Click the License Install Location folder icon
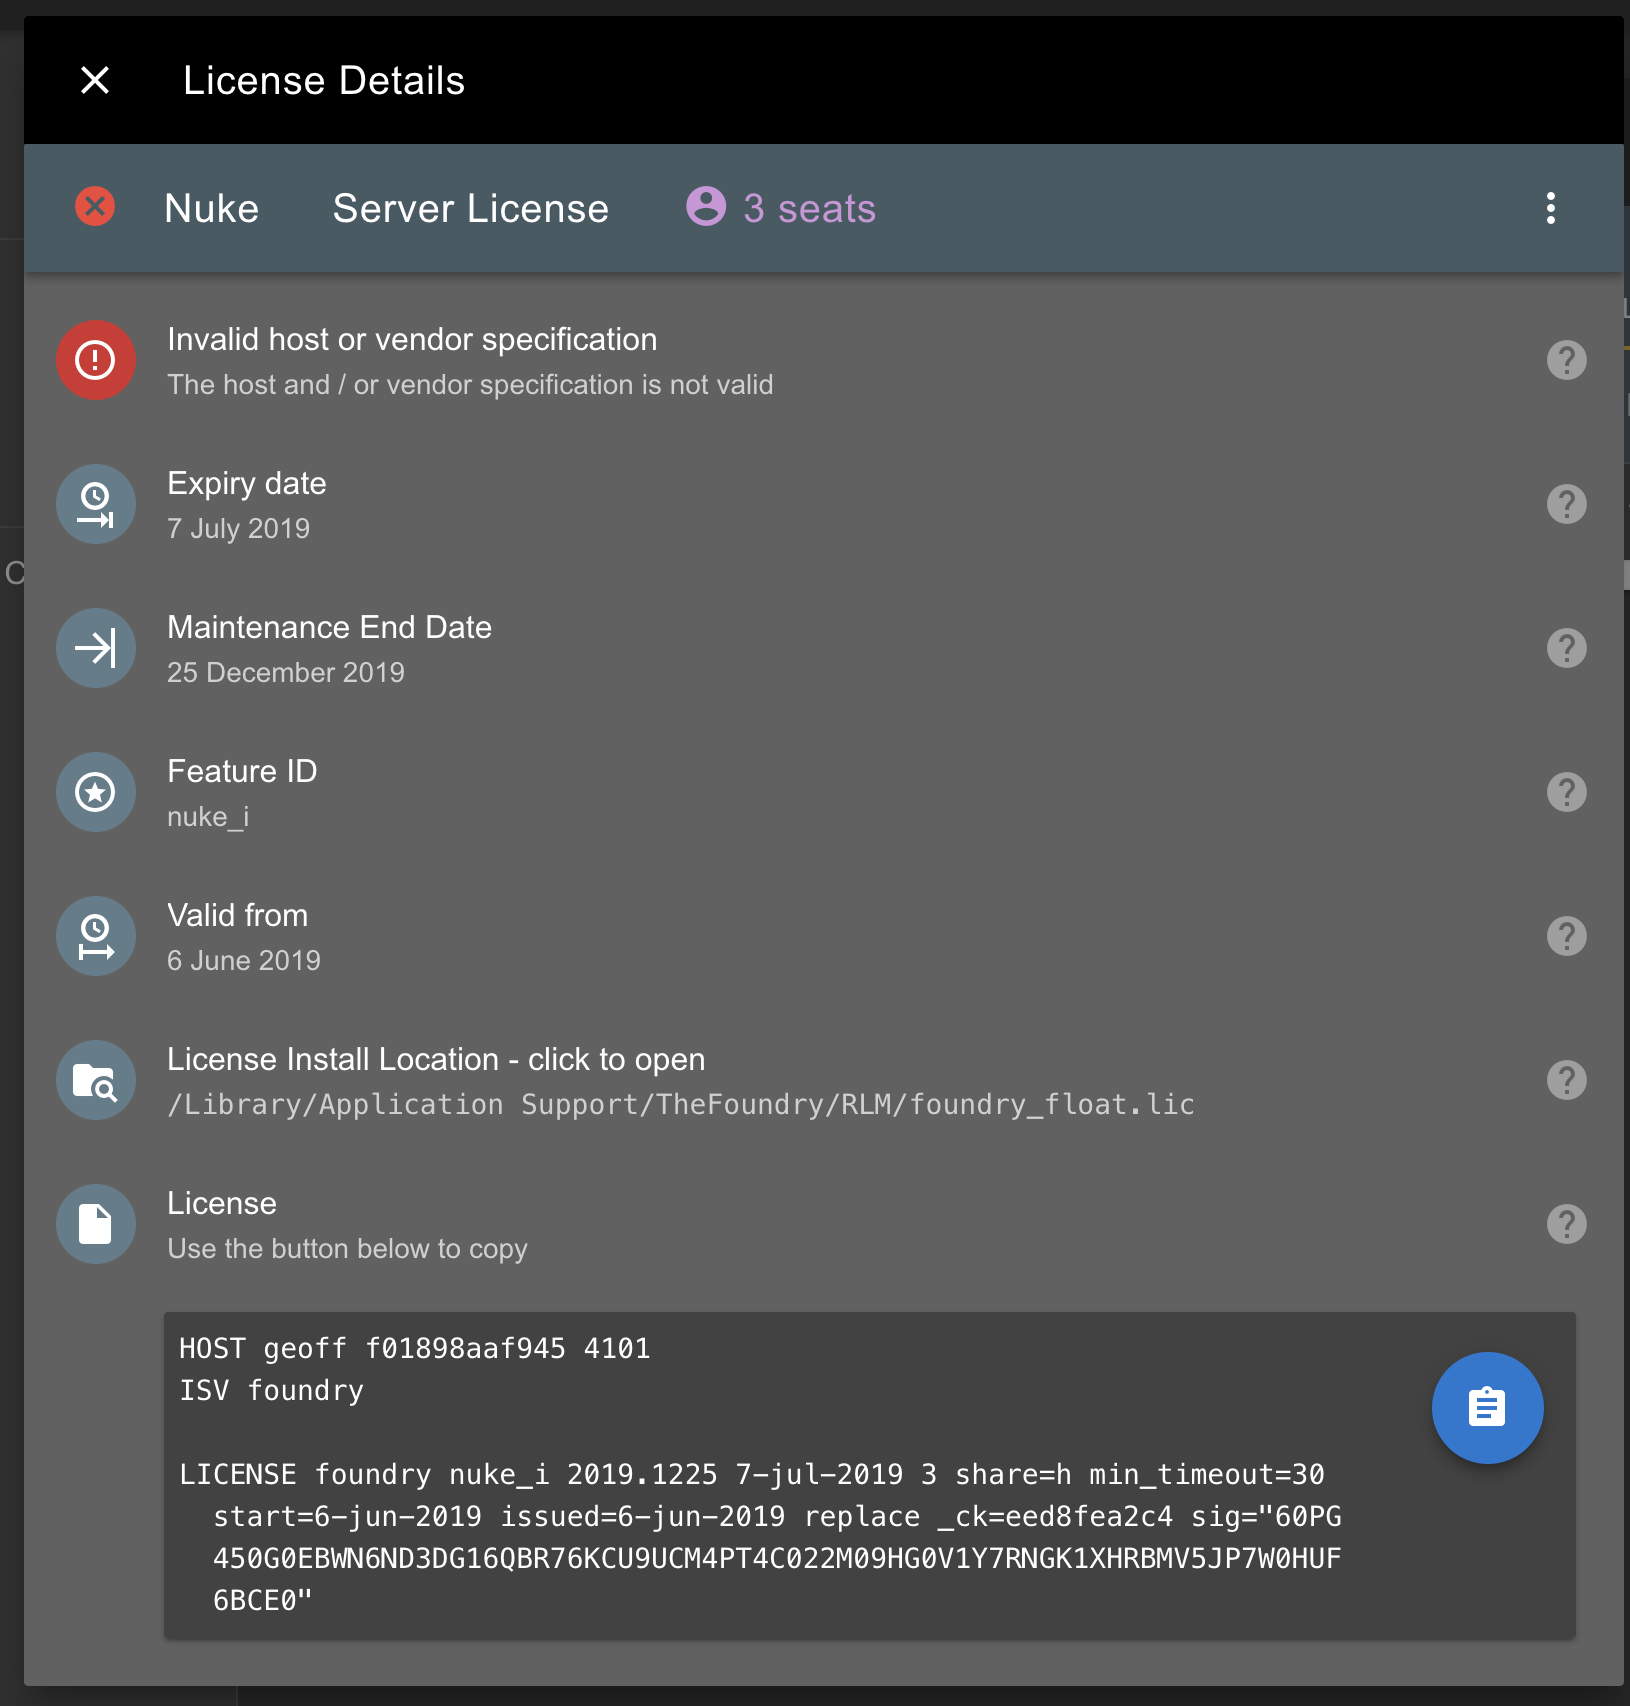Viewport: 1630px width, 1706px height. point(96,1080)
